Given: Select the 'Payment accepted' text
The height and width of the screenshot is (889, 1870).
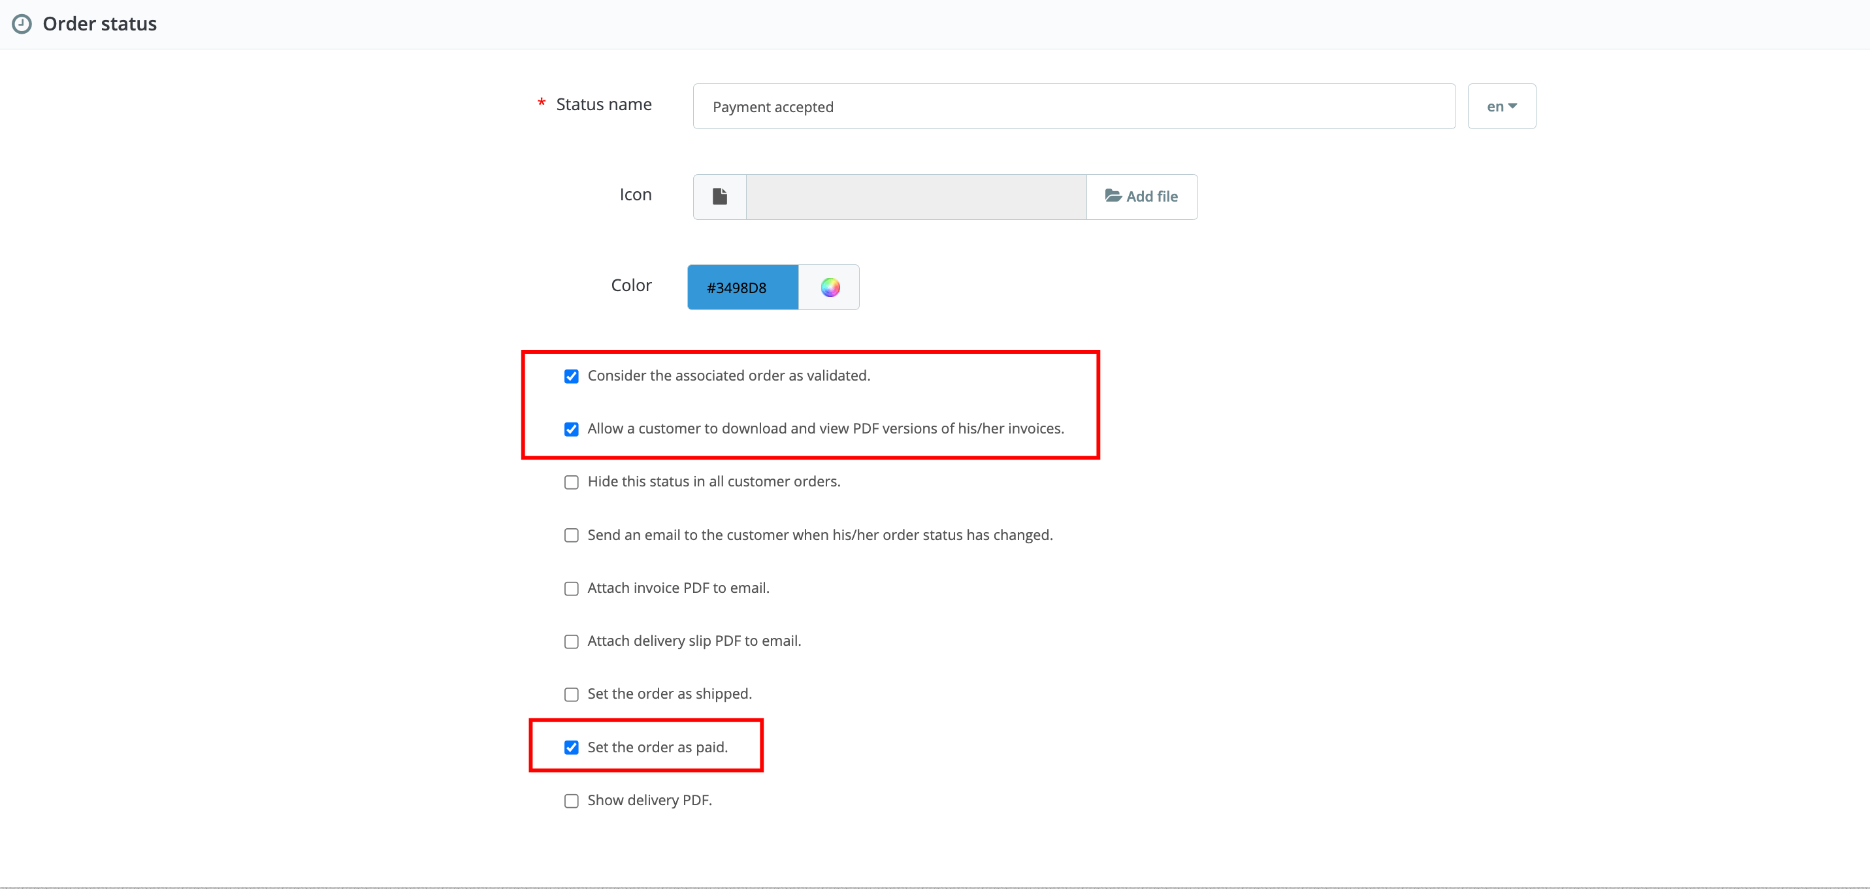Looking at the screenshot, I should 773,106.
